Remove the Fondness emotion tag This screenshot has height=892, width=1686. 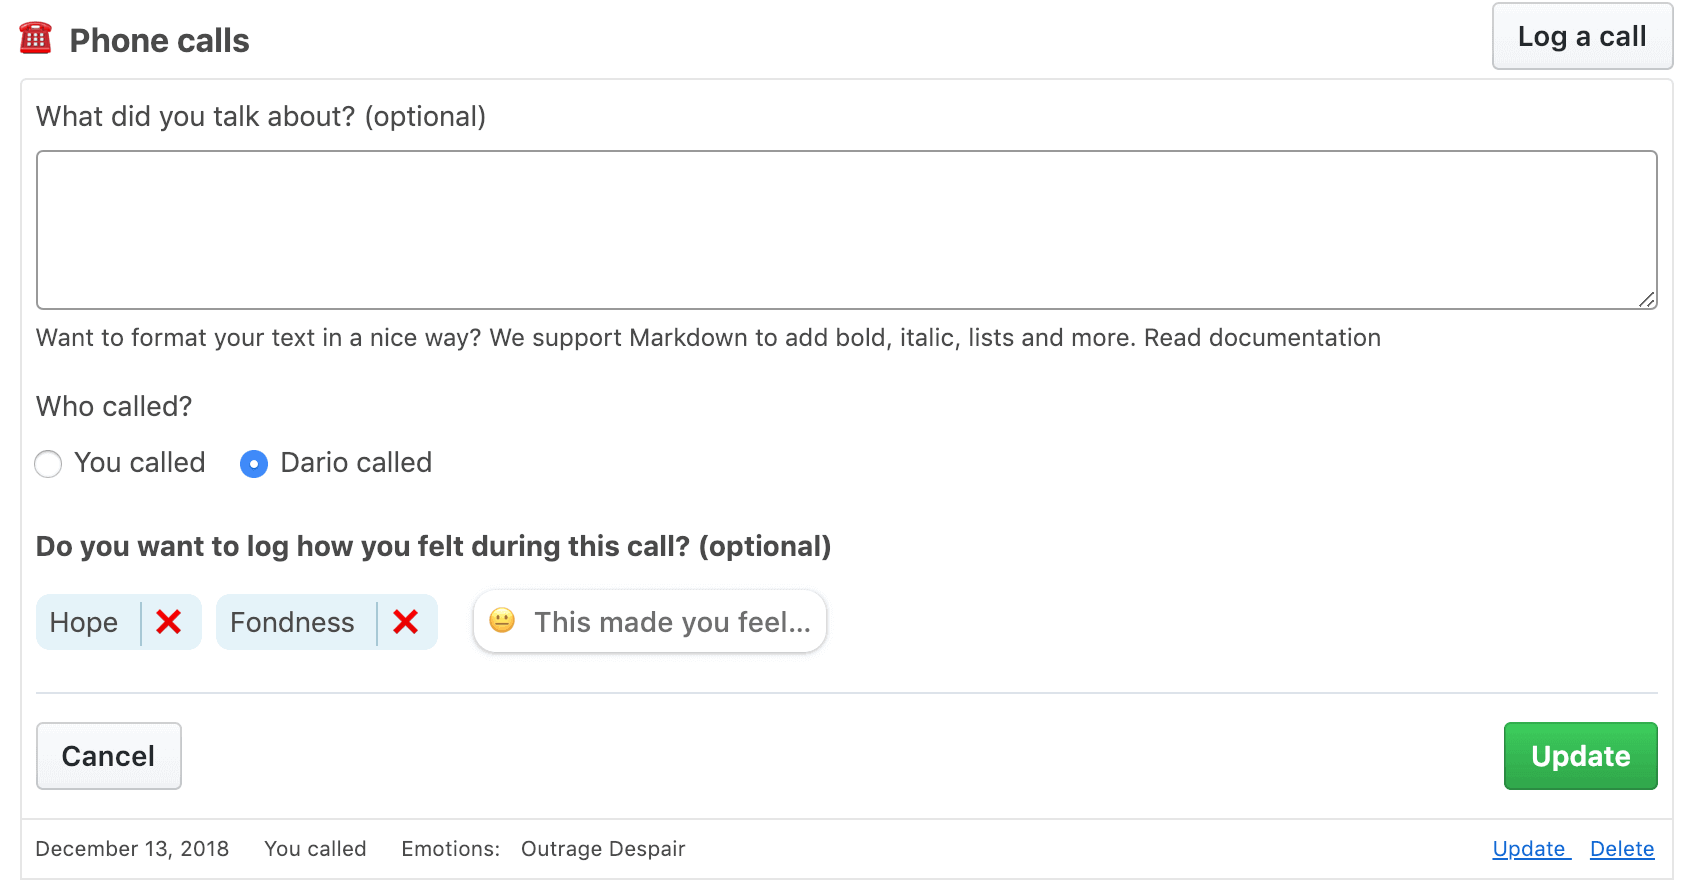tap(406, 622)
